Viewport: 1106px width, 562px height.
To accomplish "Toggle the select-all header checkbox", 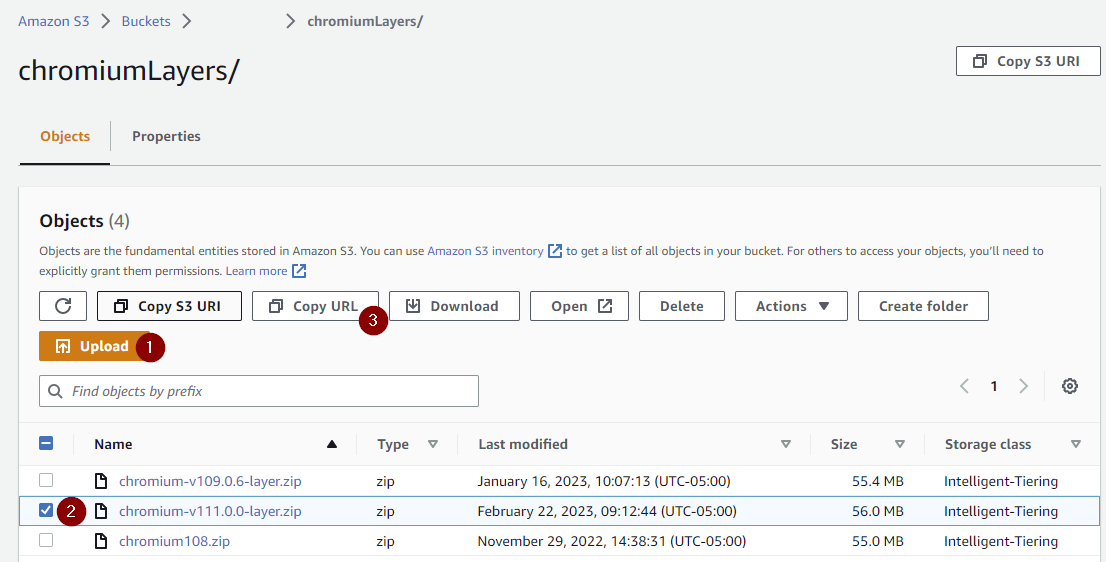I will (x=46, y=444).
